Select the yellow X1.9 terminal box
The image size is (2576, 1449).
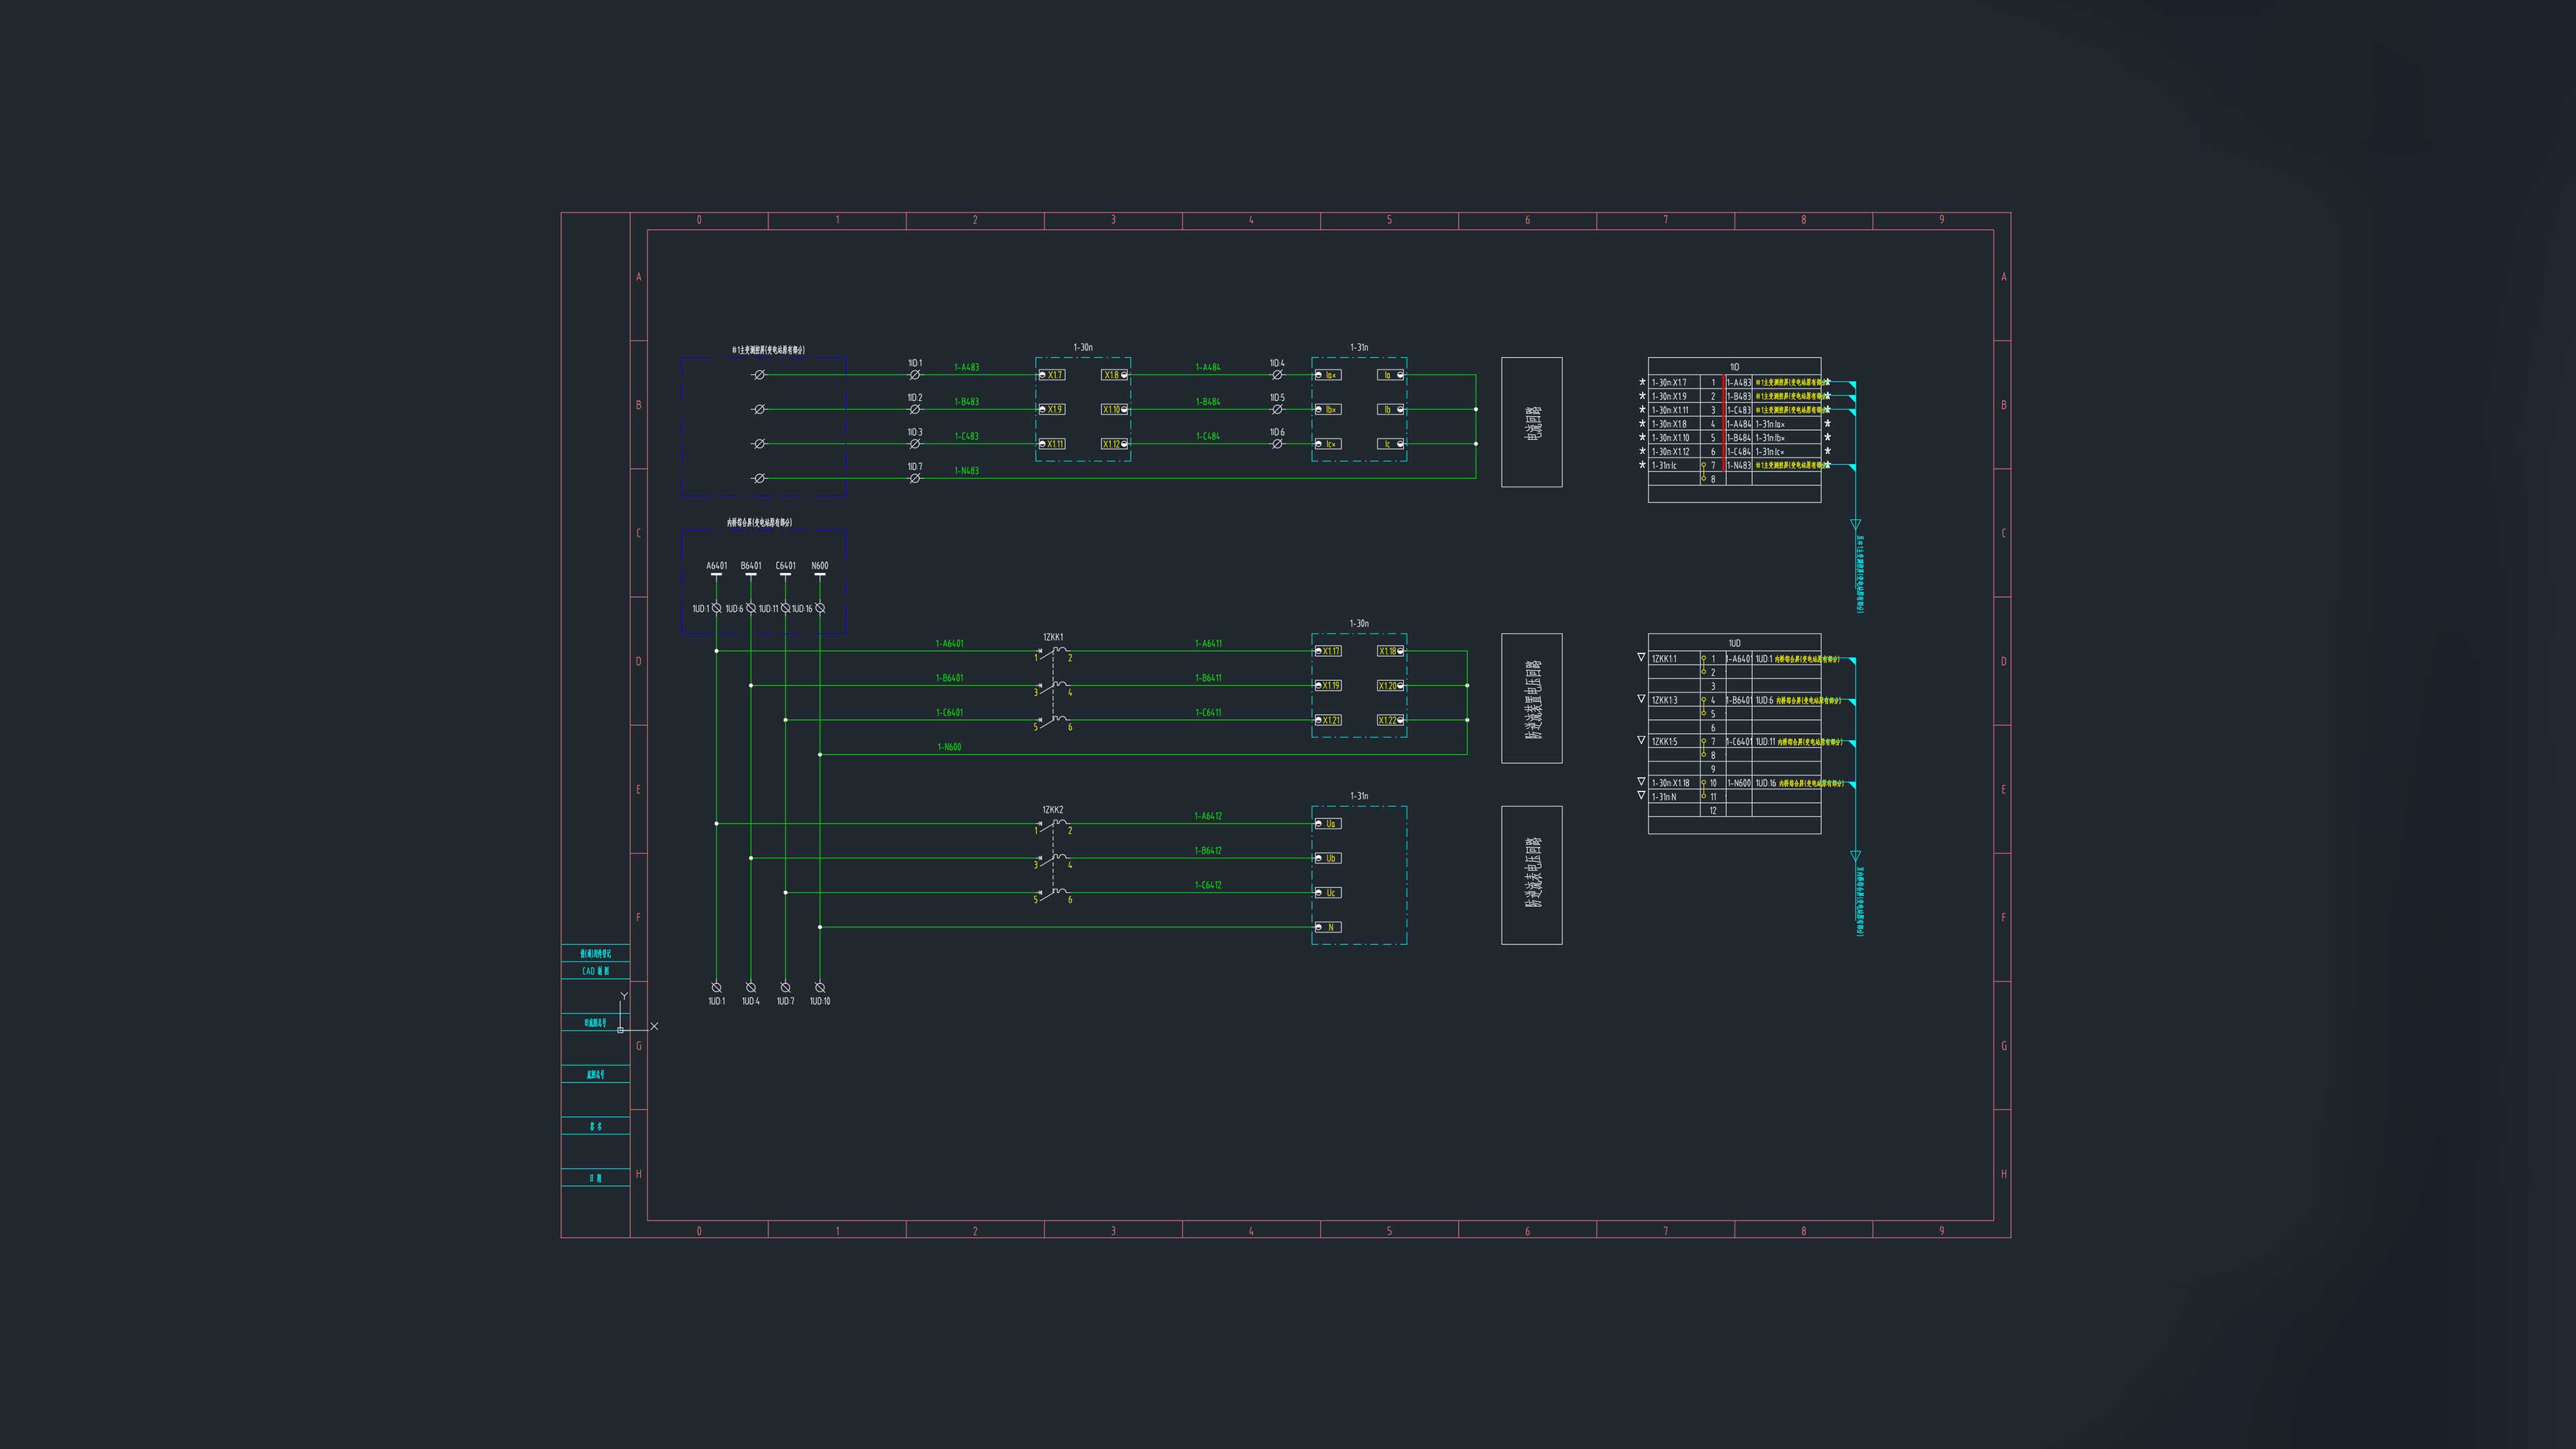(1051, 409)
